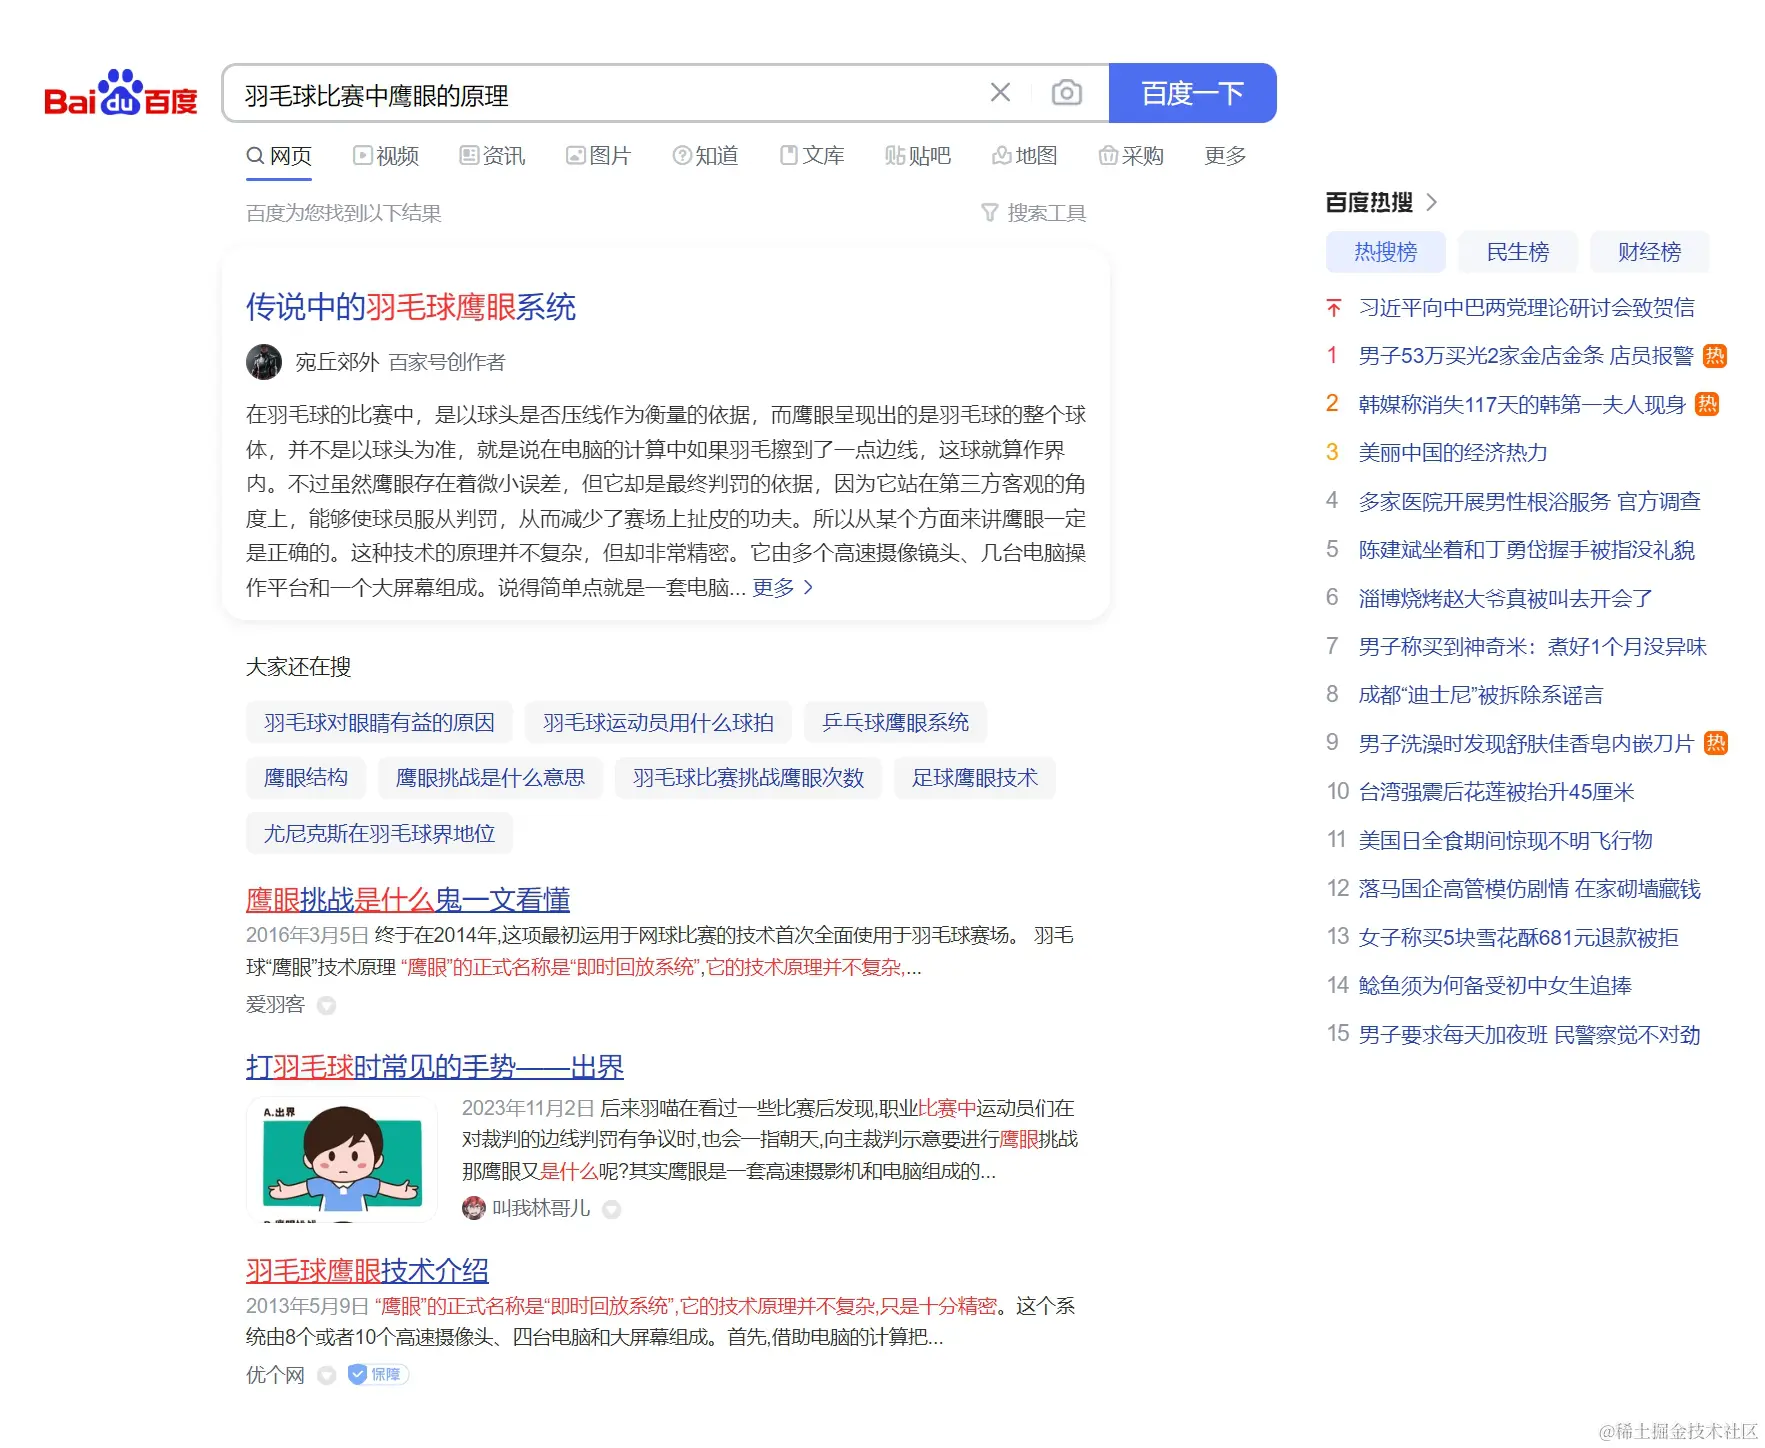Image resolution: width=1765 pixels, height=1448 pixels.
Task: Expand the 更多 menu
Action: (1225, 156)
